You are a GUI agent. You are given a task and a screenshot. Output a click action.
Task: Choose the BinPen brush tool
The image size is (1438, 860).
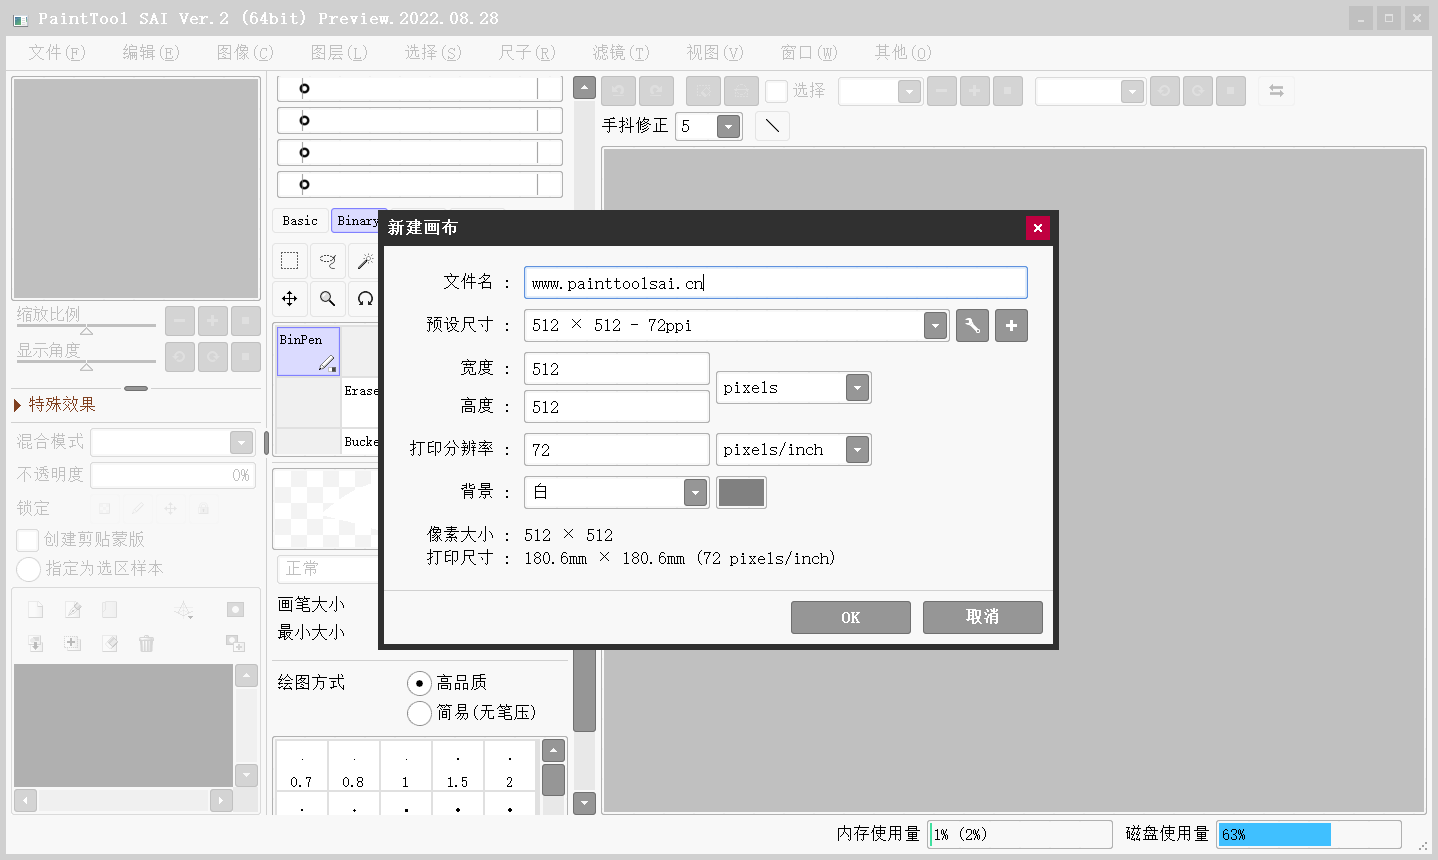point(308,351)
